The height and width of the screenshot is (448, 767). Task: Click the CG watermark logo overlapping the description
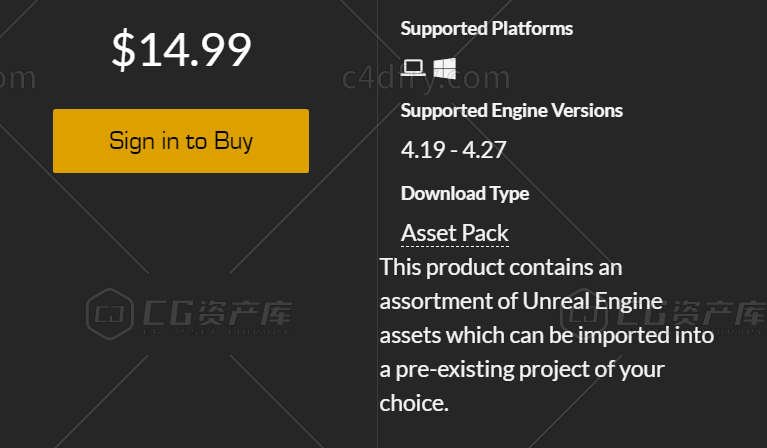[584, 314]
